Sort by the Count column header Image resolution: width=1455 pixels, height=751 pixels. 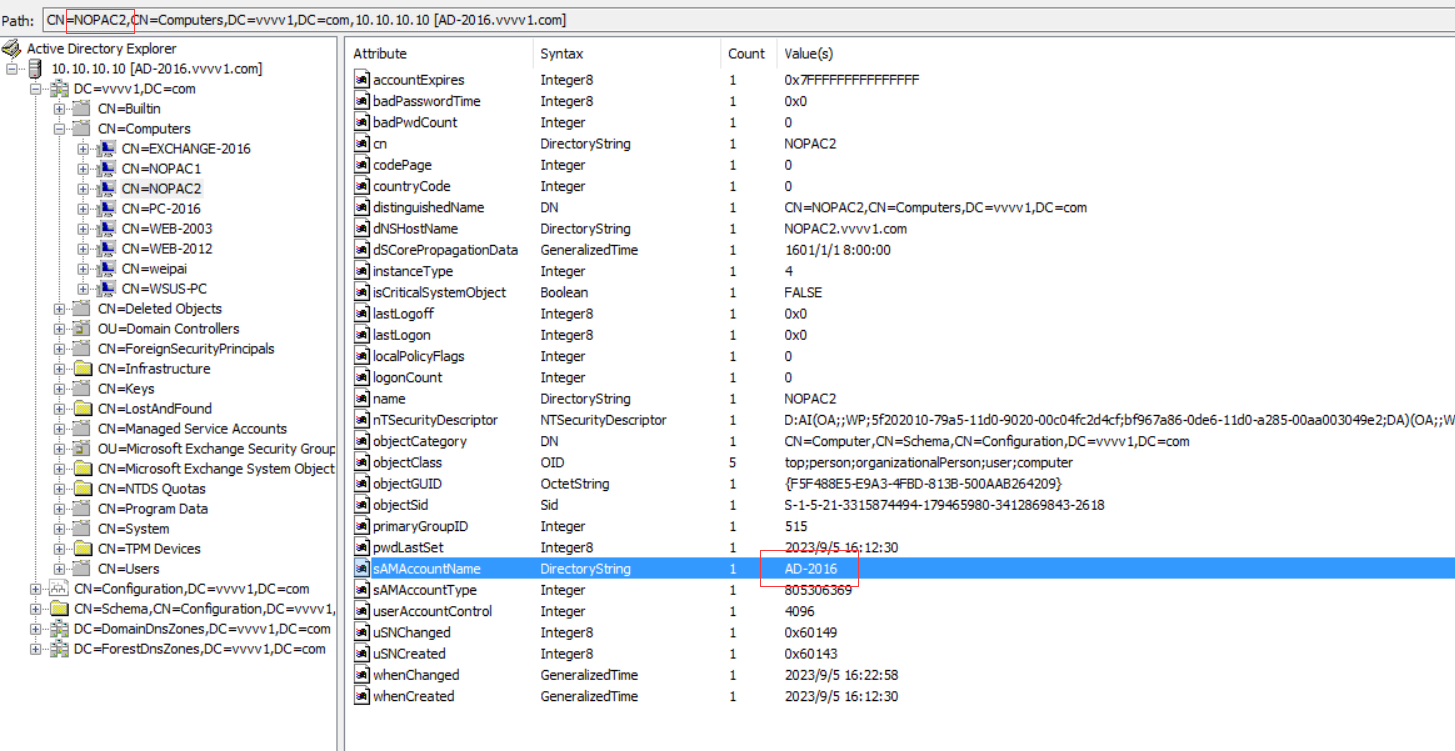click(747, 54)
